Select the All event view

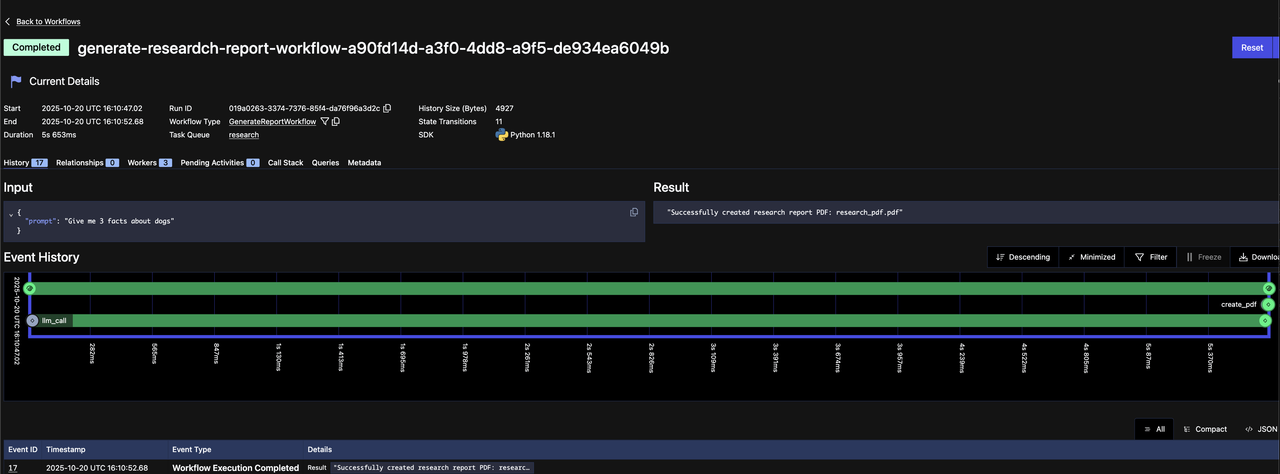tap(1152, 429)
